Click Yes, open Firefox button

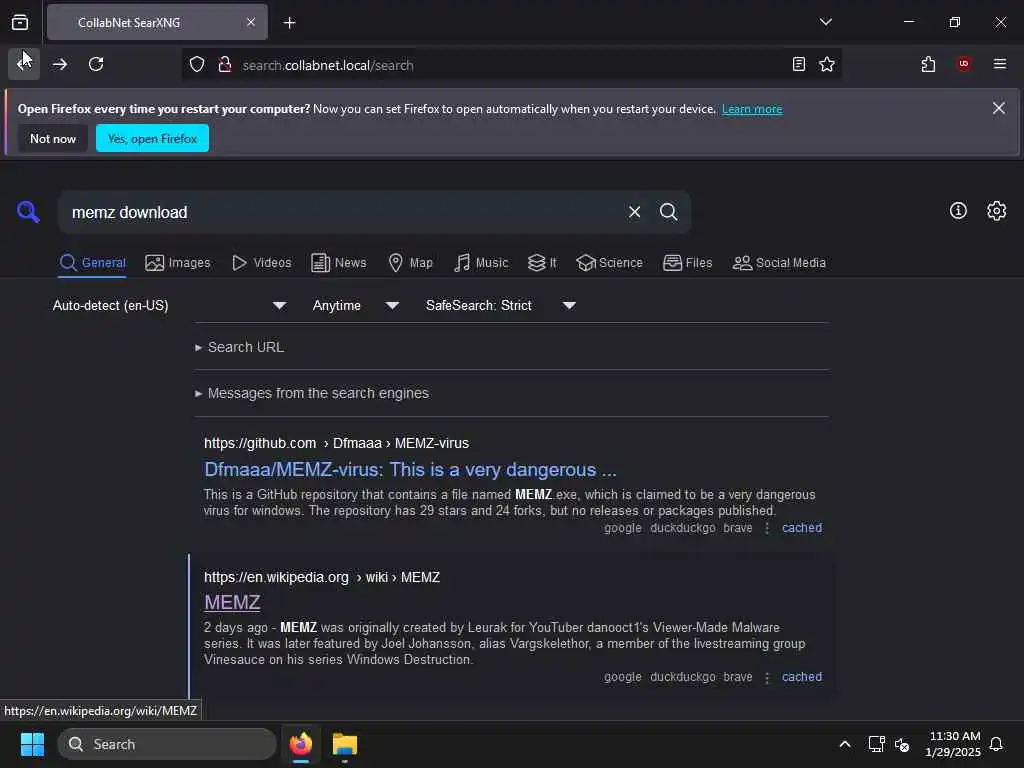152,138
